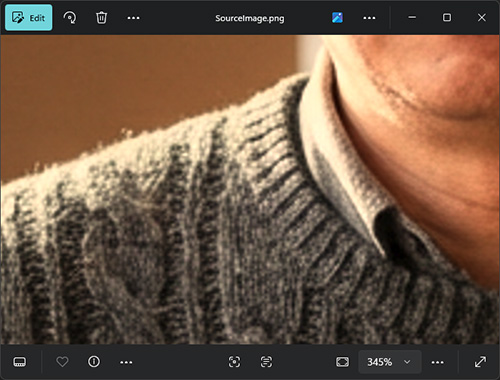
Task: Toggle the filmstrip view icon
Action: [x=19, y=362]
